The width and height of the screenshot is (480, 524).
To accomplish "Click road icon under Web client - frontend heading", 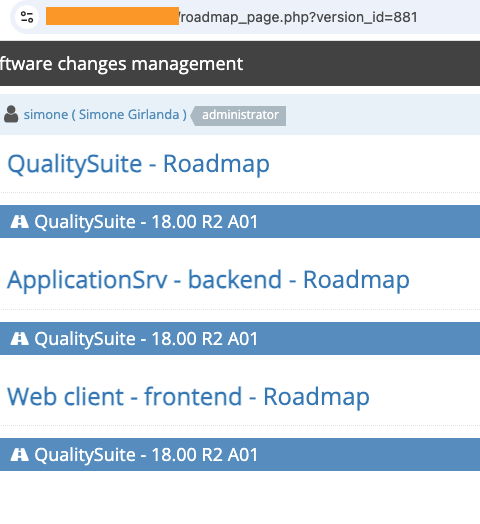I will (19, 455).
